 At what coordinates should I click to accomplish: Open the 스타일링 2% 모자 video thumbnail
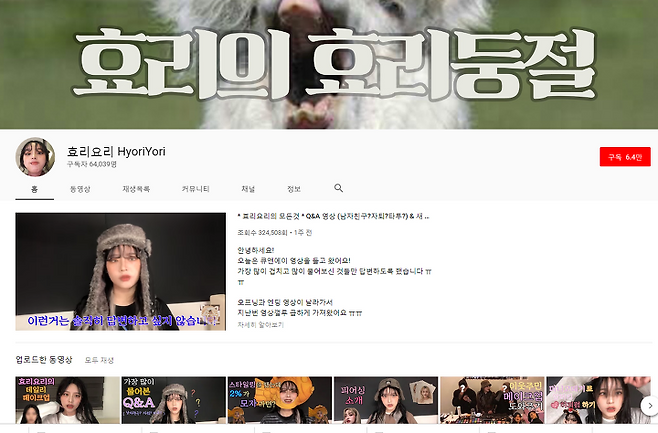point(280,400)
